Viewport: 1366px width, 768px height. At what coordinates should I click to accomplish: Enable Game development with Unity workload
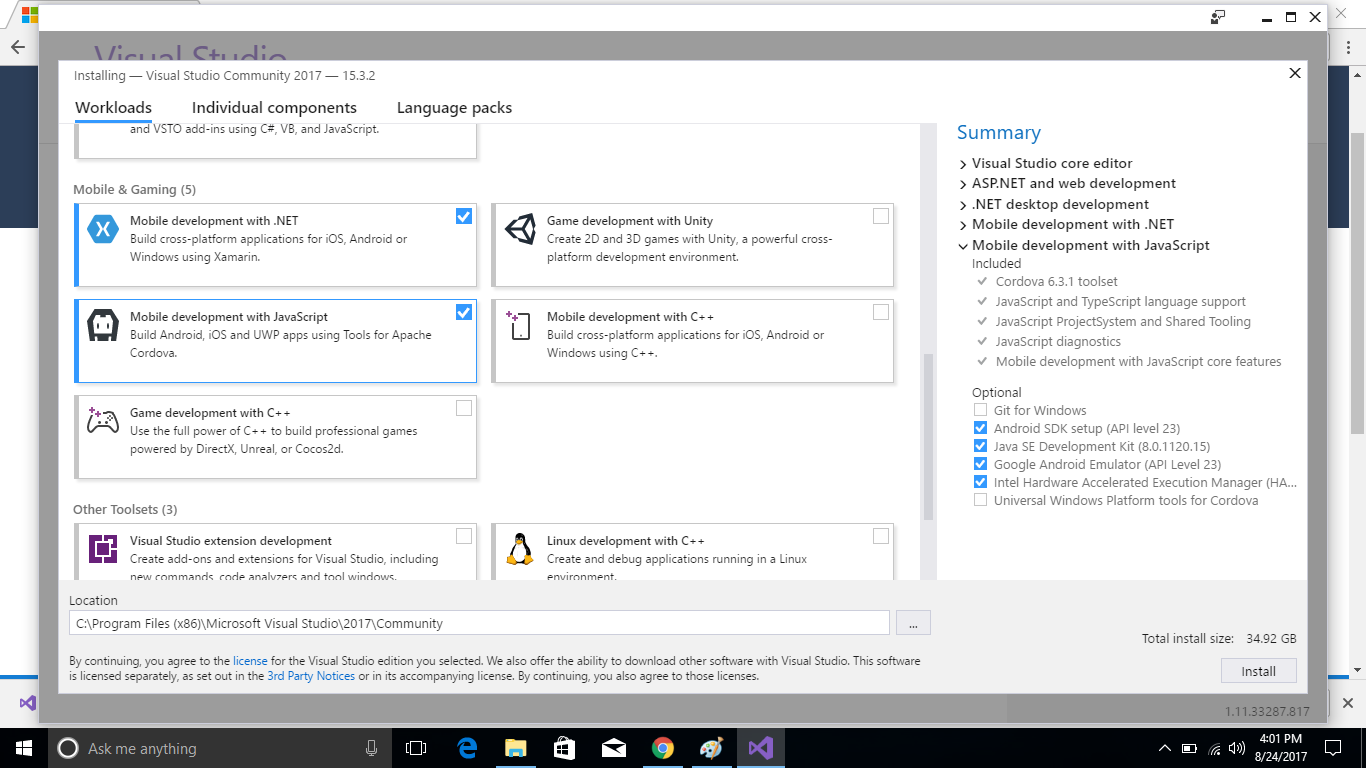[881, 216]
